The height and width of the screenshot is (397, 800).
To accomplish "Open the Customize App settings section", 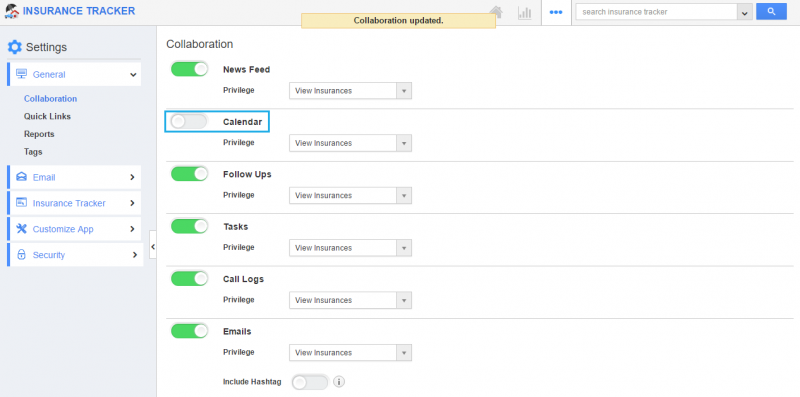I will tap(74, 229).
